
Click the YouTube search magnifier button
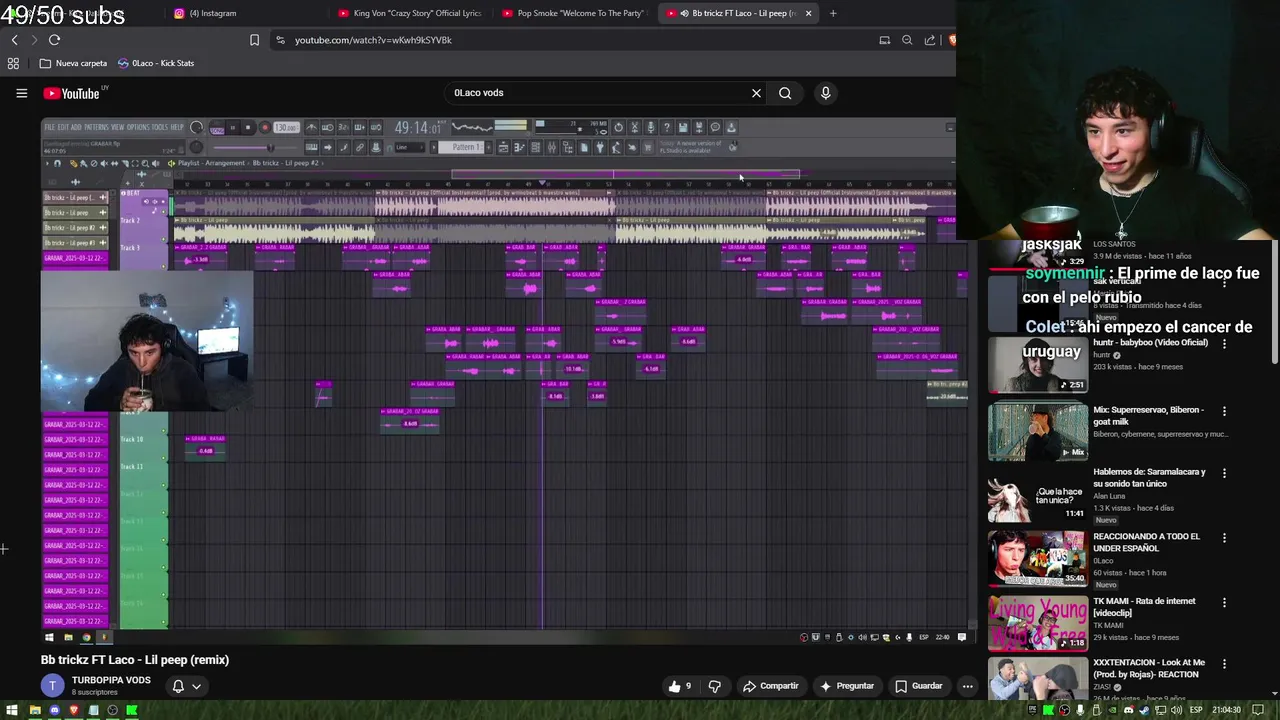click(x=785, y=93)
